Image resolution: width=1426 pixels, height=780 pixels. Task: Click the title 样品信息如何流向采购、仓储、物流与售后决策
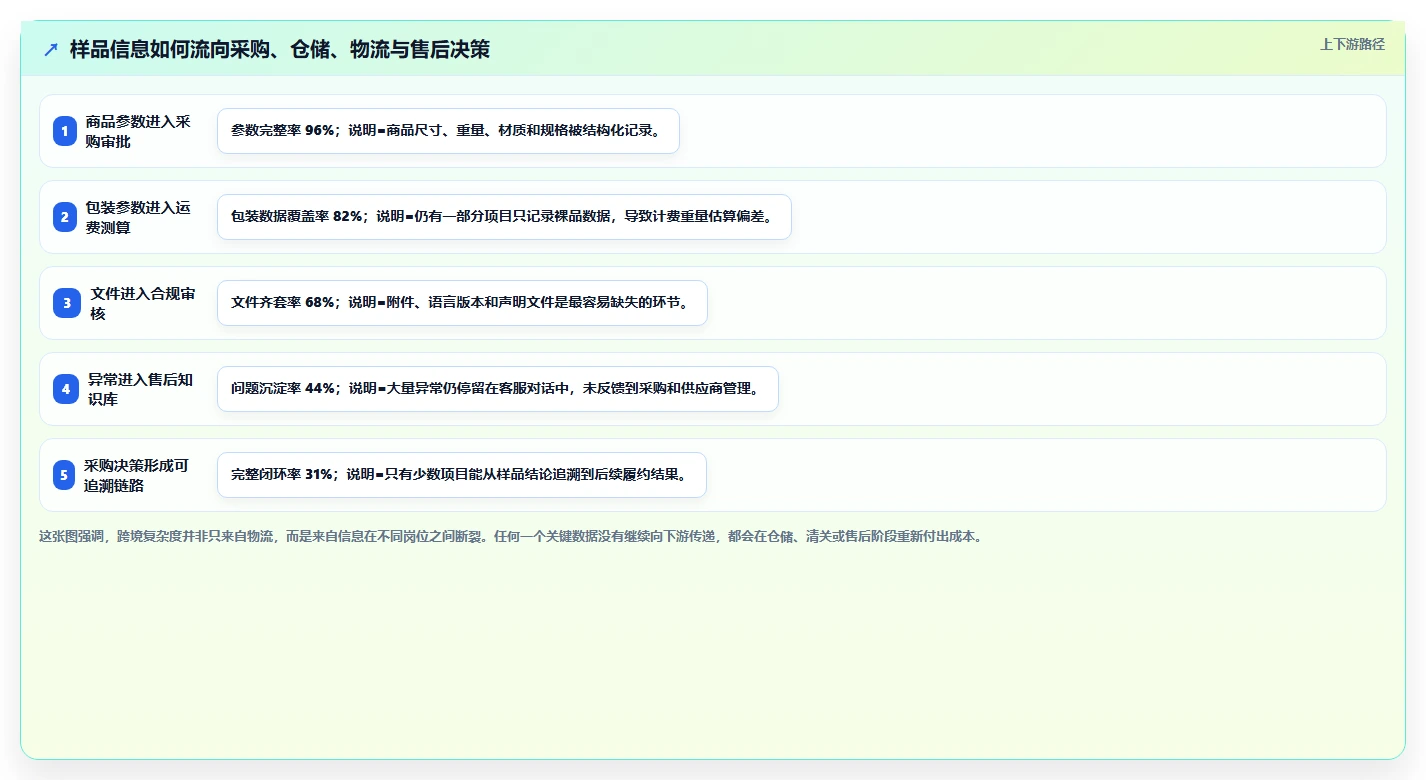point(280,49)
